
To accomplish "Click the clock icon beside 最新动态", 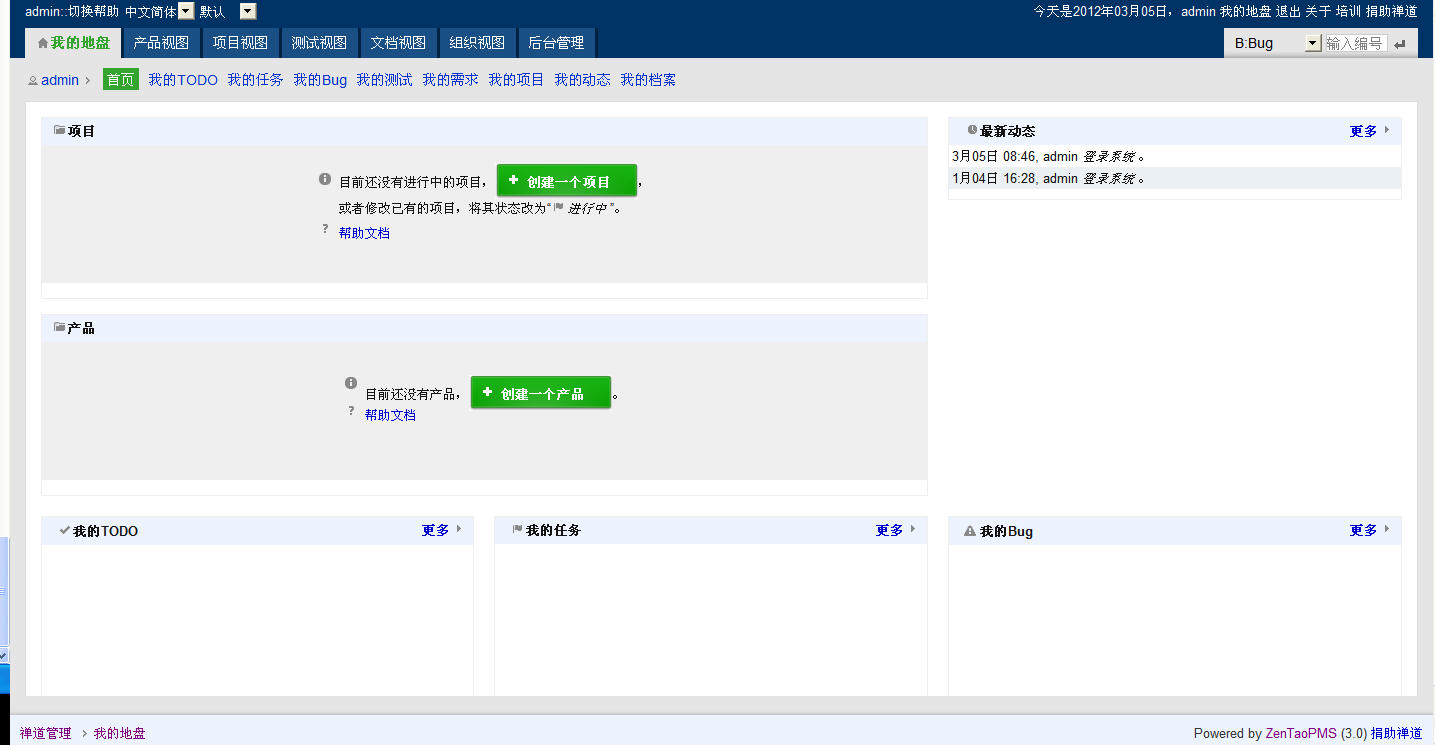I will tap(972, 130).
